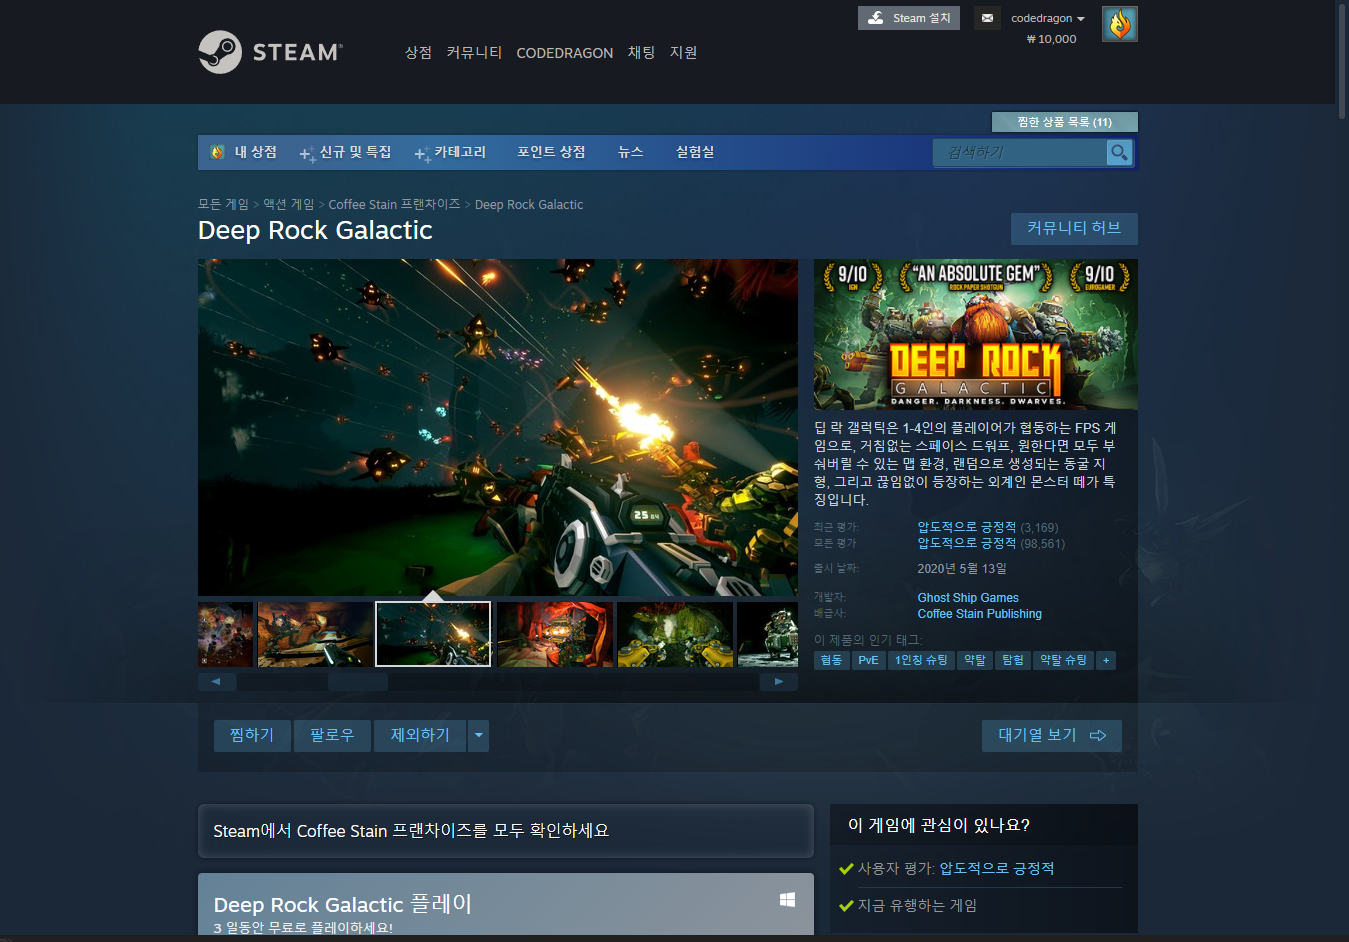Click the Deep Rock Galactic breadcrumb
The height and width of the screenshot is (942, 1349).
pos(529,204)
